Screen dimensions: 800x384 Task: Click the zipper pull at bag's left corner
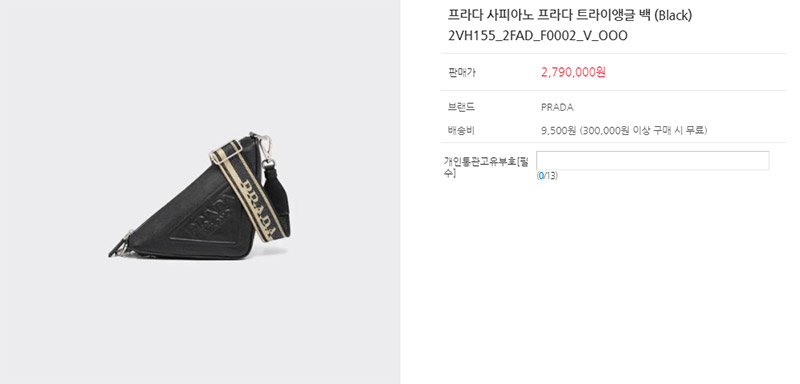click(x=119, y=246)
